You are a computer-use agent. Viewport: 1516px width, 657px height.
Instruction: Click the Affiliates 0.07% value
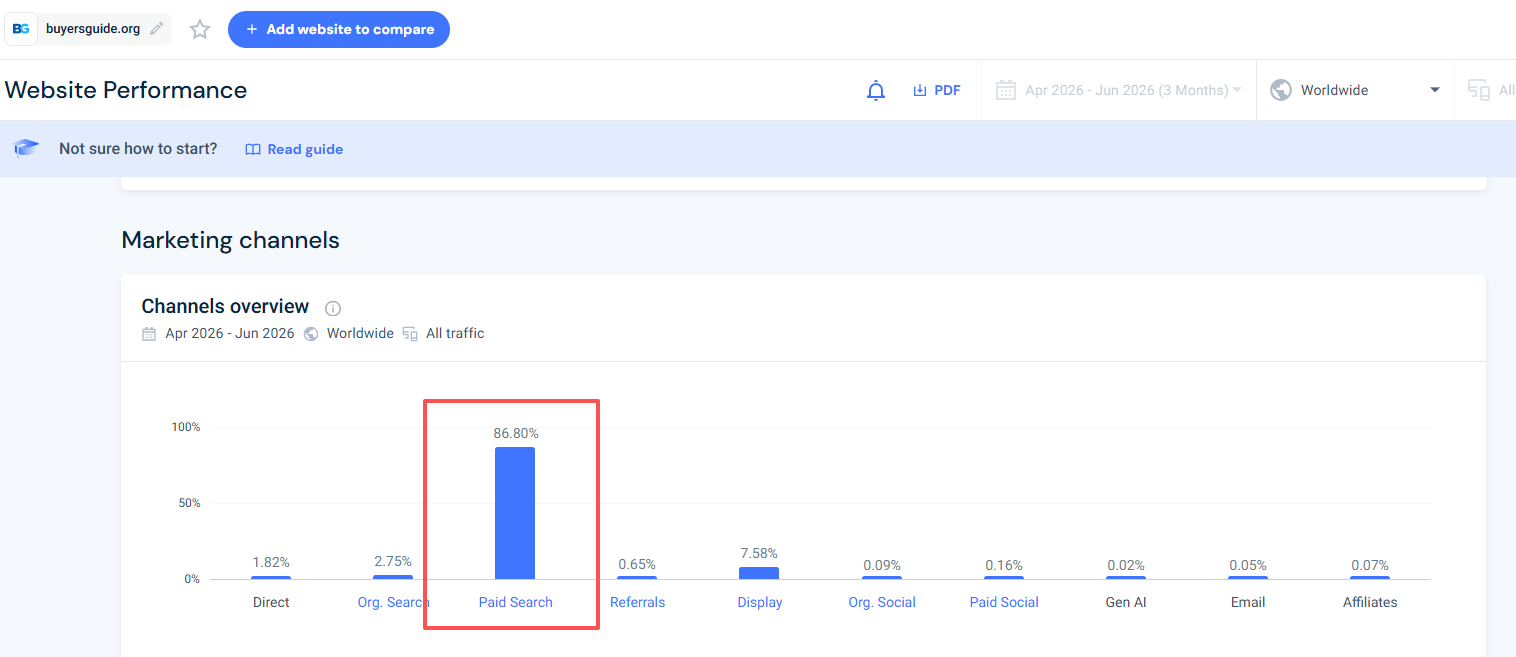[x=1370, y=565]
